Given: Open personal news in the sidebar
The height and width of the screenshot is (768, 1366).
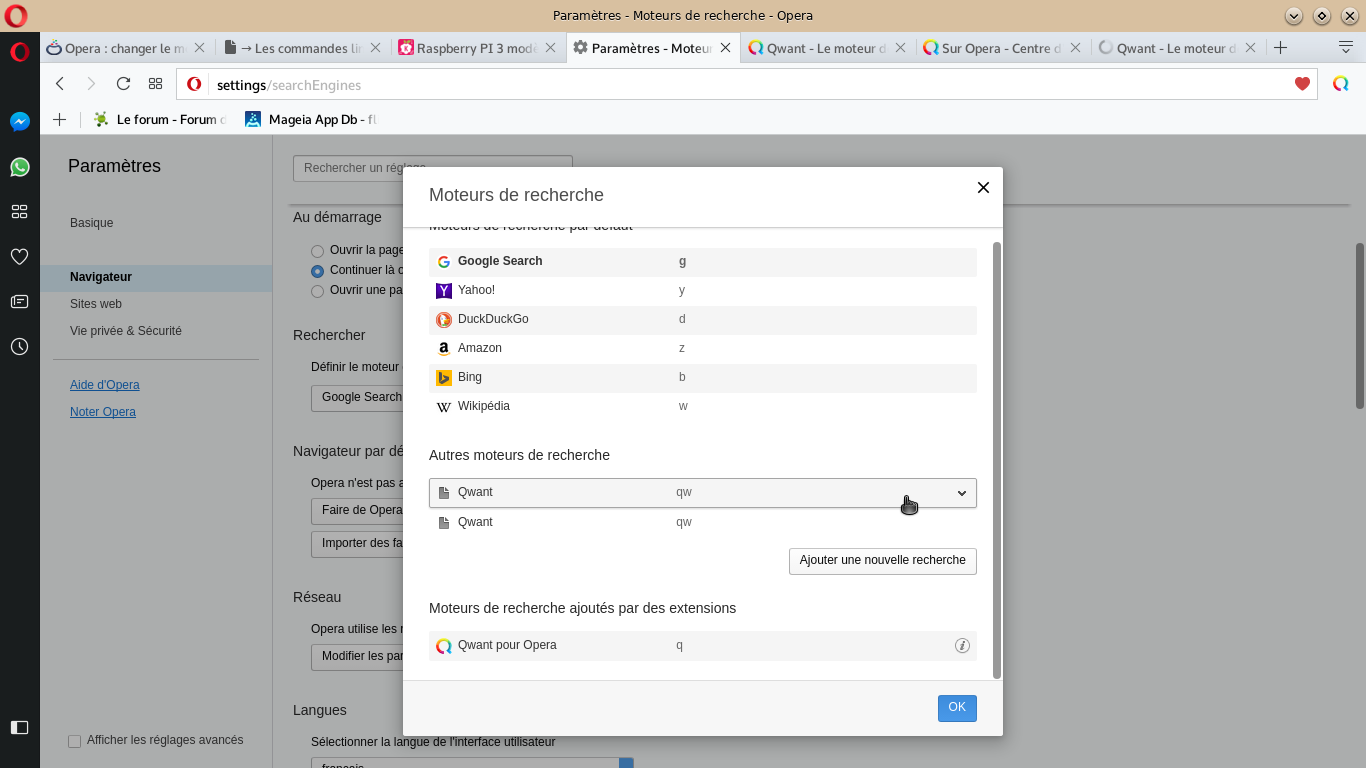Looking at the screenshot, I should click(x=19, y=301).
